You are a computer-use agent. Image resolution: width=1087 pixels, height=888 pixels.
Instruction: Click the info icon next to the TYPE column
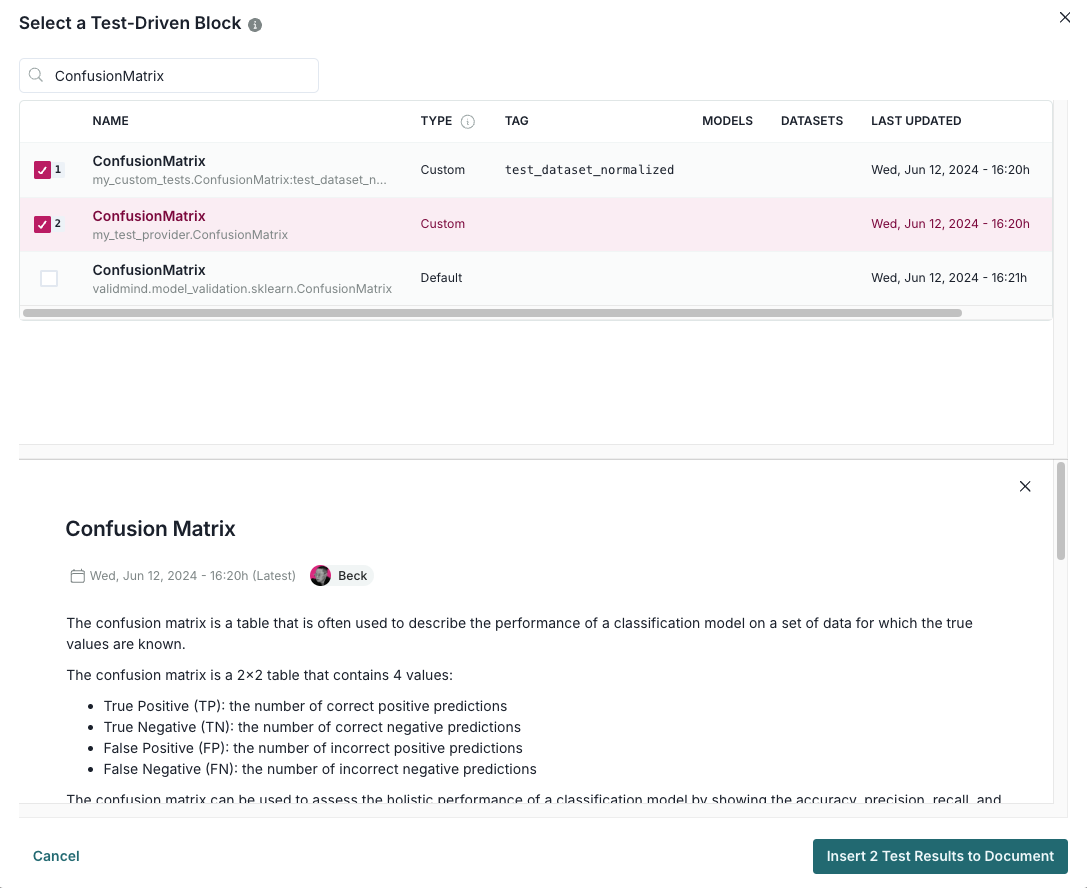(x=466, y=121)
